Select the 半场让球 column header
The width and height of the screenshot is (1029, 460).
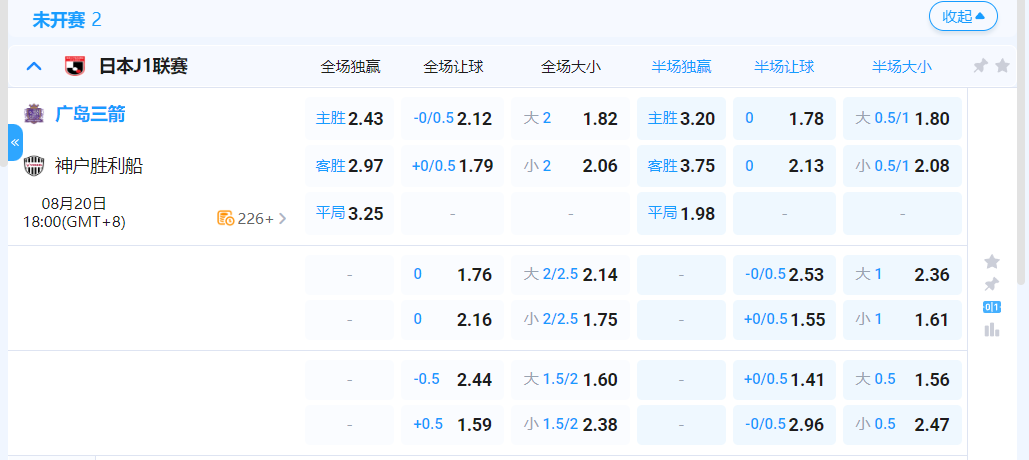click(784, 67)
